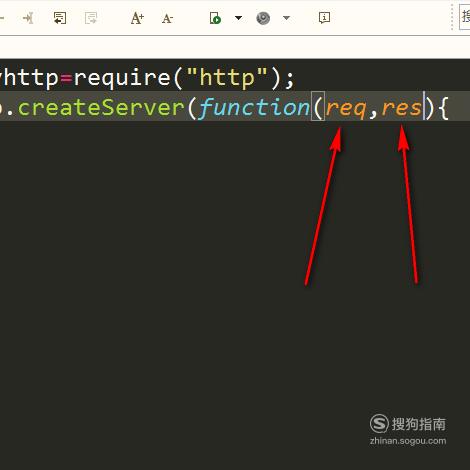
Task: Expand the dropdown arrow beside the globe icon
Action: pyautogui.click(x=286, y=18)
